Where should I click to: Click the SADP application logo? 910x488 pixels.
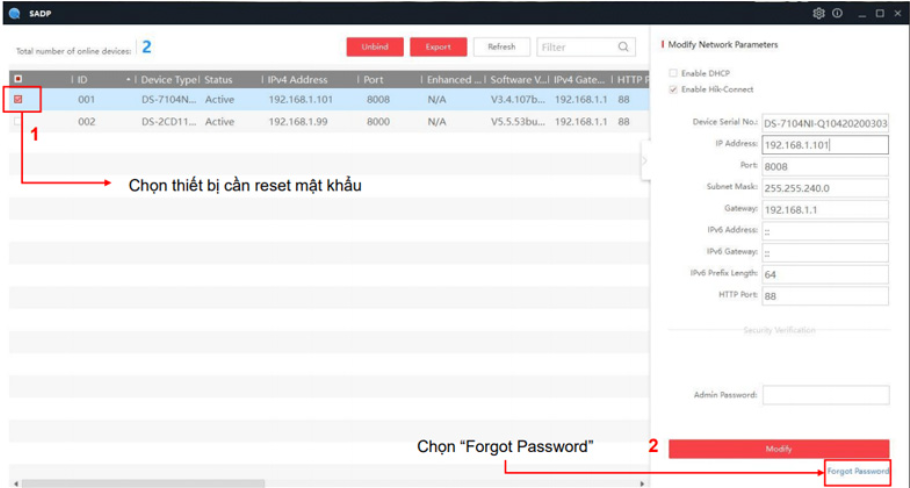(x=13, y=13)
